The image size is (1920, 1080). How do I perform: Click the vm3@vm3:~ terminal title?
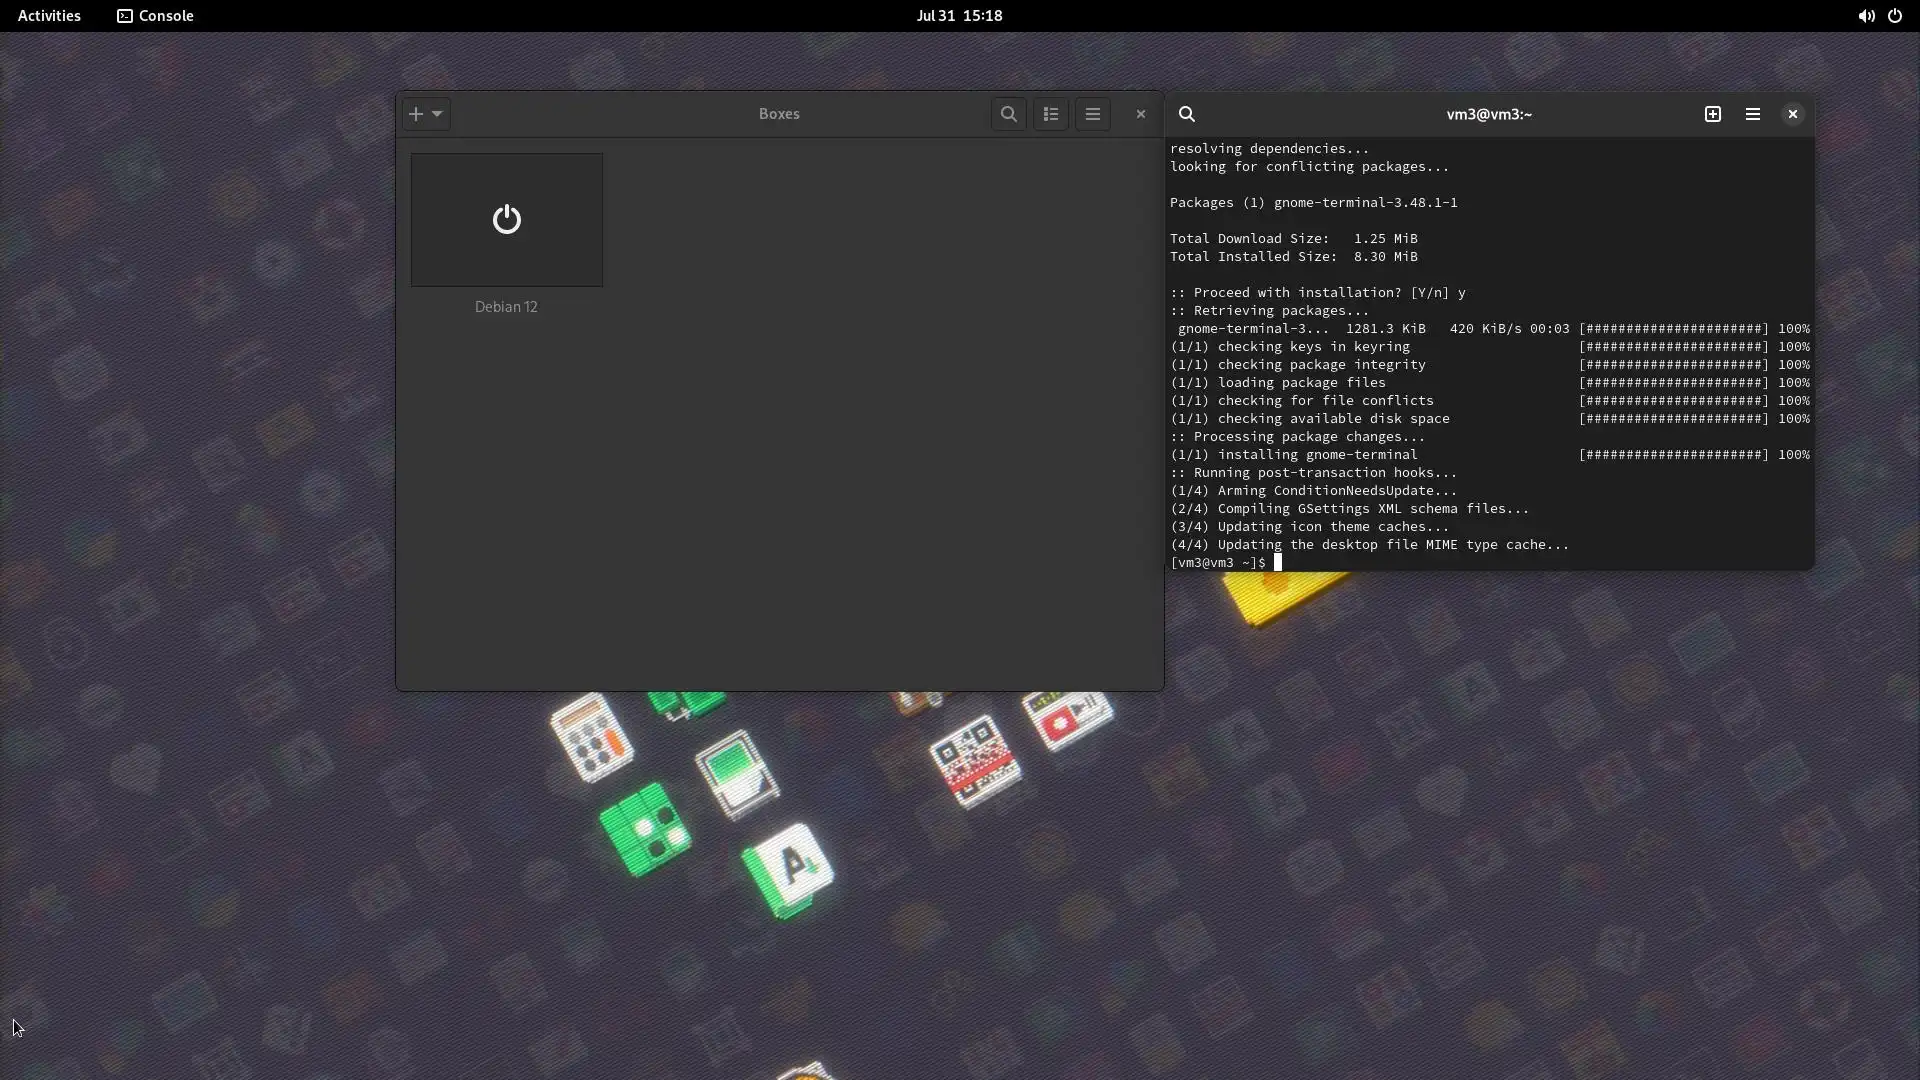[x=1488, y=114]
